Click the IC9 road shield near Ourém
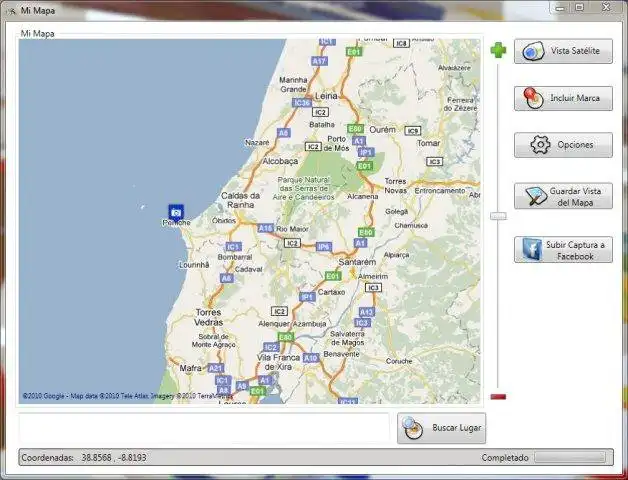 [413, 131]
